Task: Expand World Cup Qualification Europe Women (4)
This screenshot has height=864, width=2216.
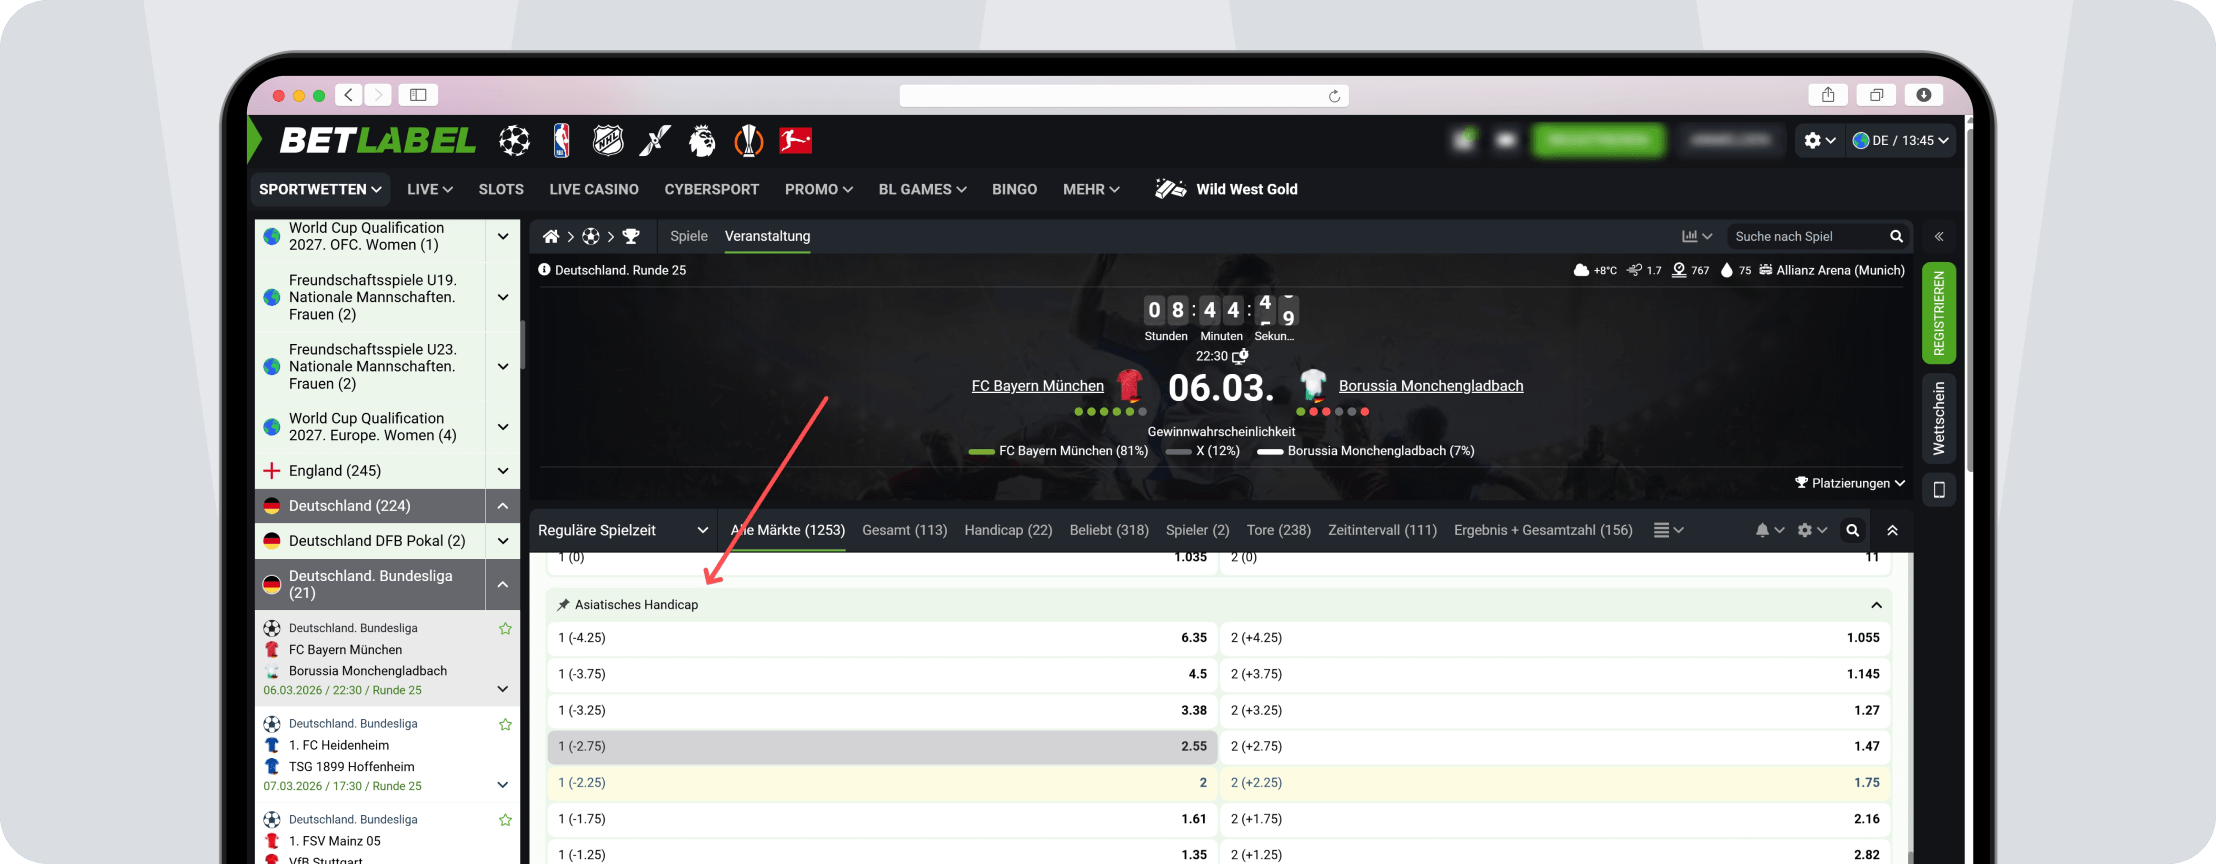Action: (x=503, y=427)
